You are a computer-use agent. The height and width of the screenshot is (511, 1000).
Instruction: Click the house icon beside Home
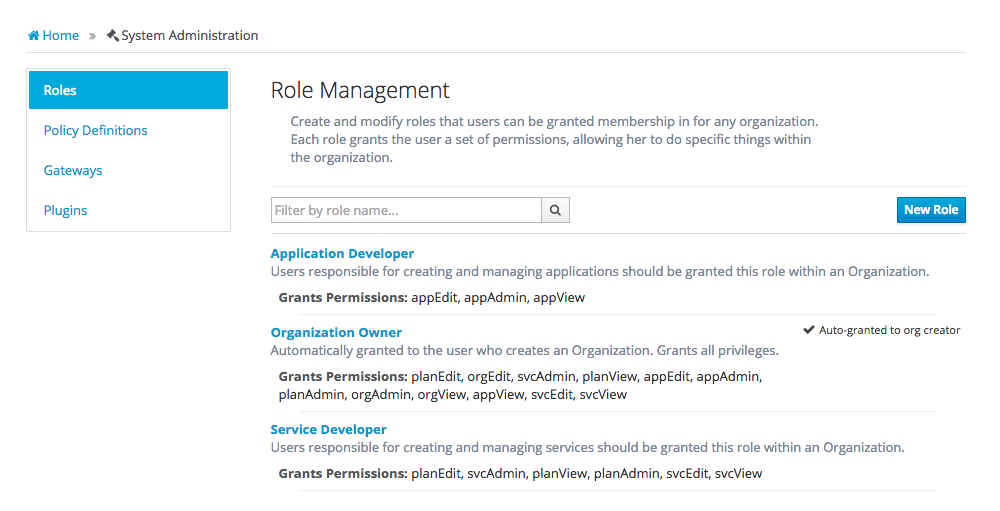[34, 36]
